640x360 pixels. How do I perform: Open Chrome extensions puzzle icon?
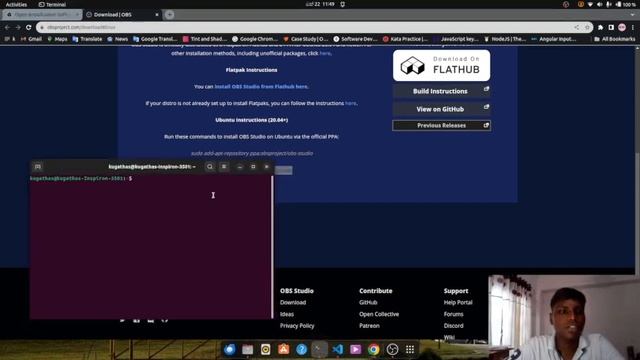point(600,27)
